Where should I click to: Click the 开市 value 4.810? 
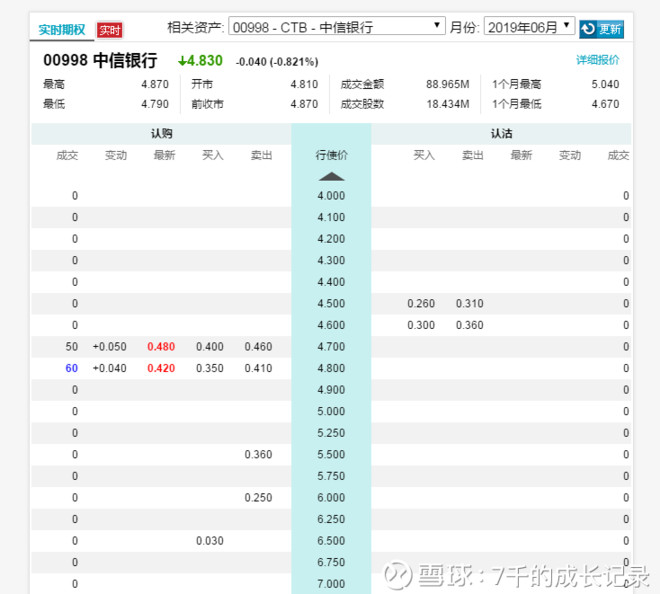304,84
